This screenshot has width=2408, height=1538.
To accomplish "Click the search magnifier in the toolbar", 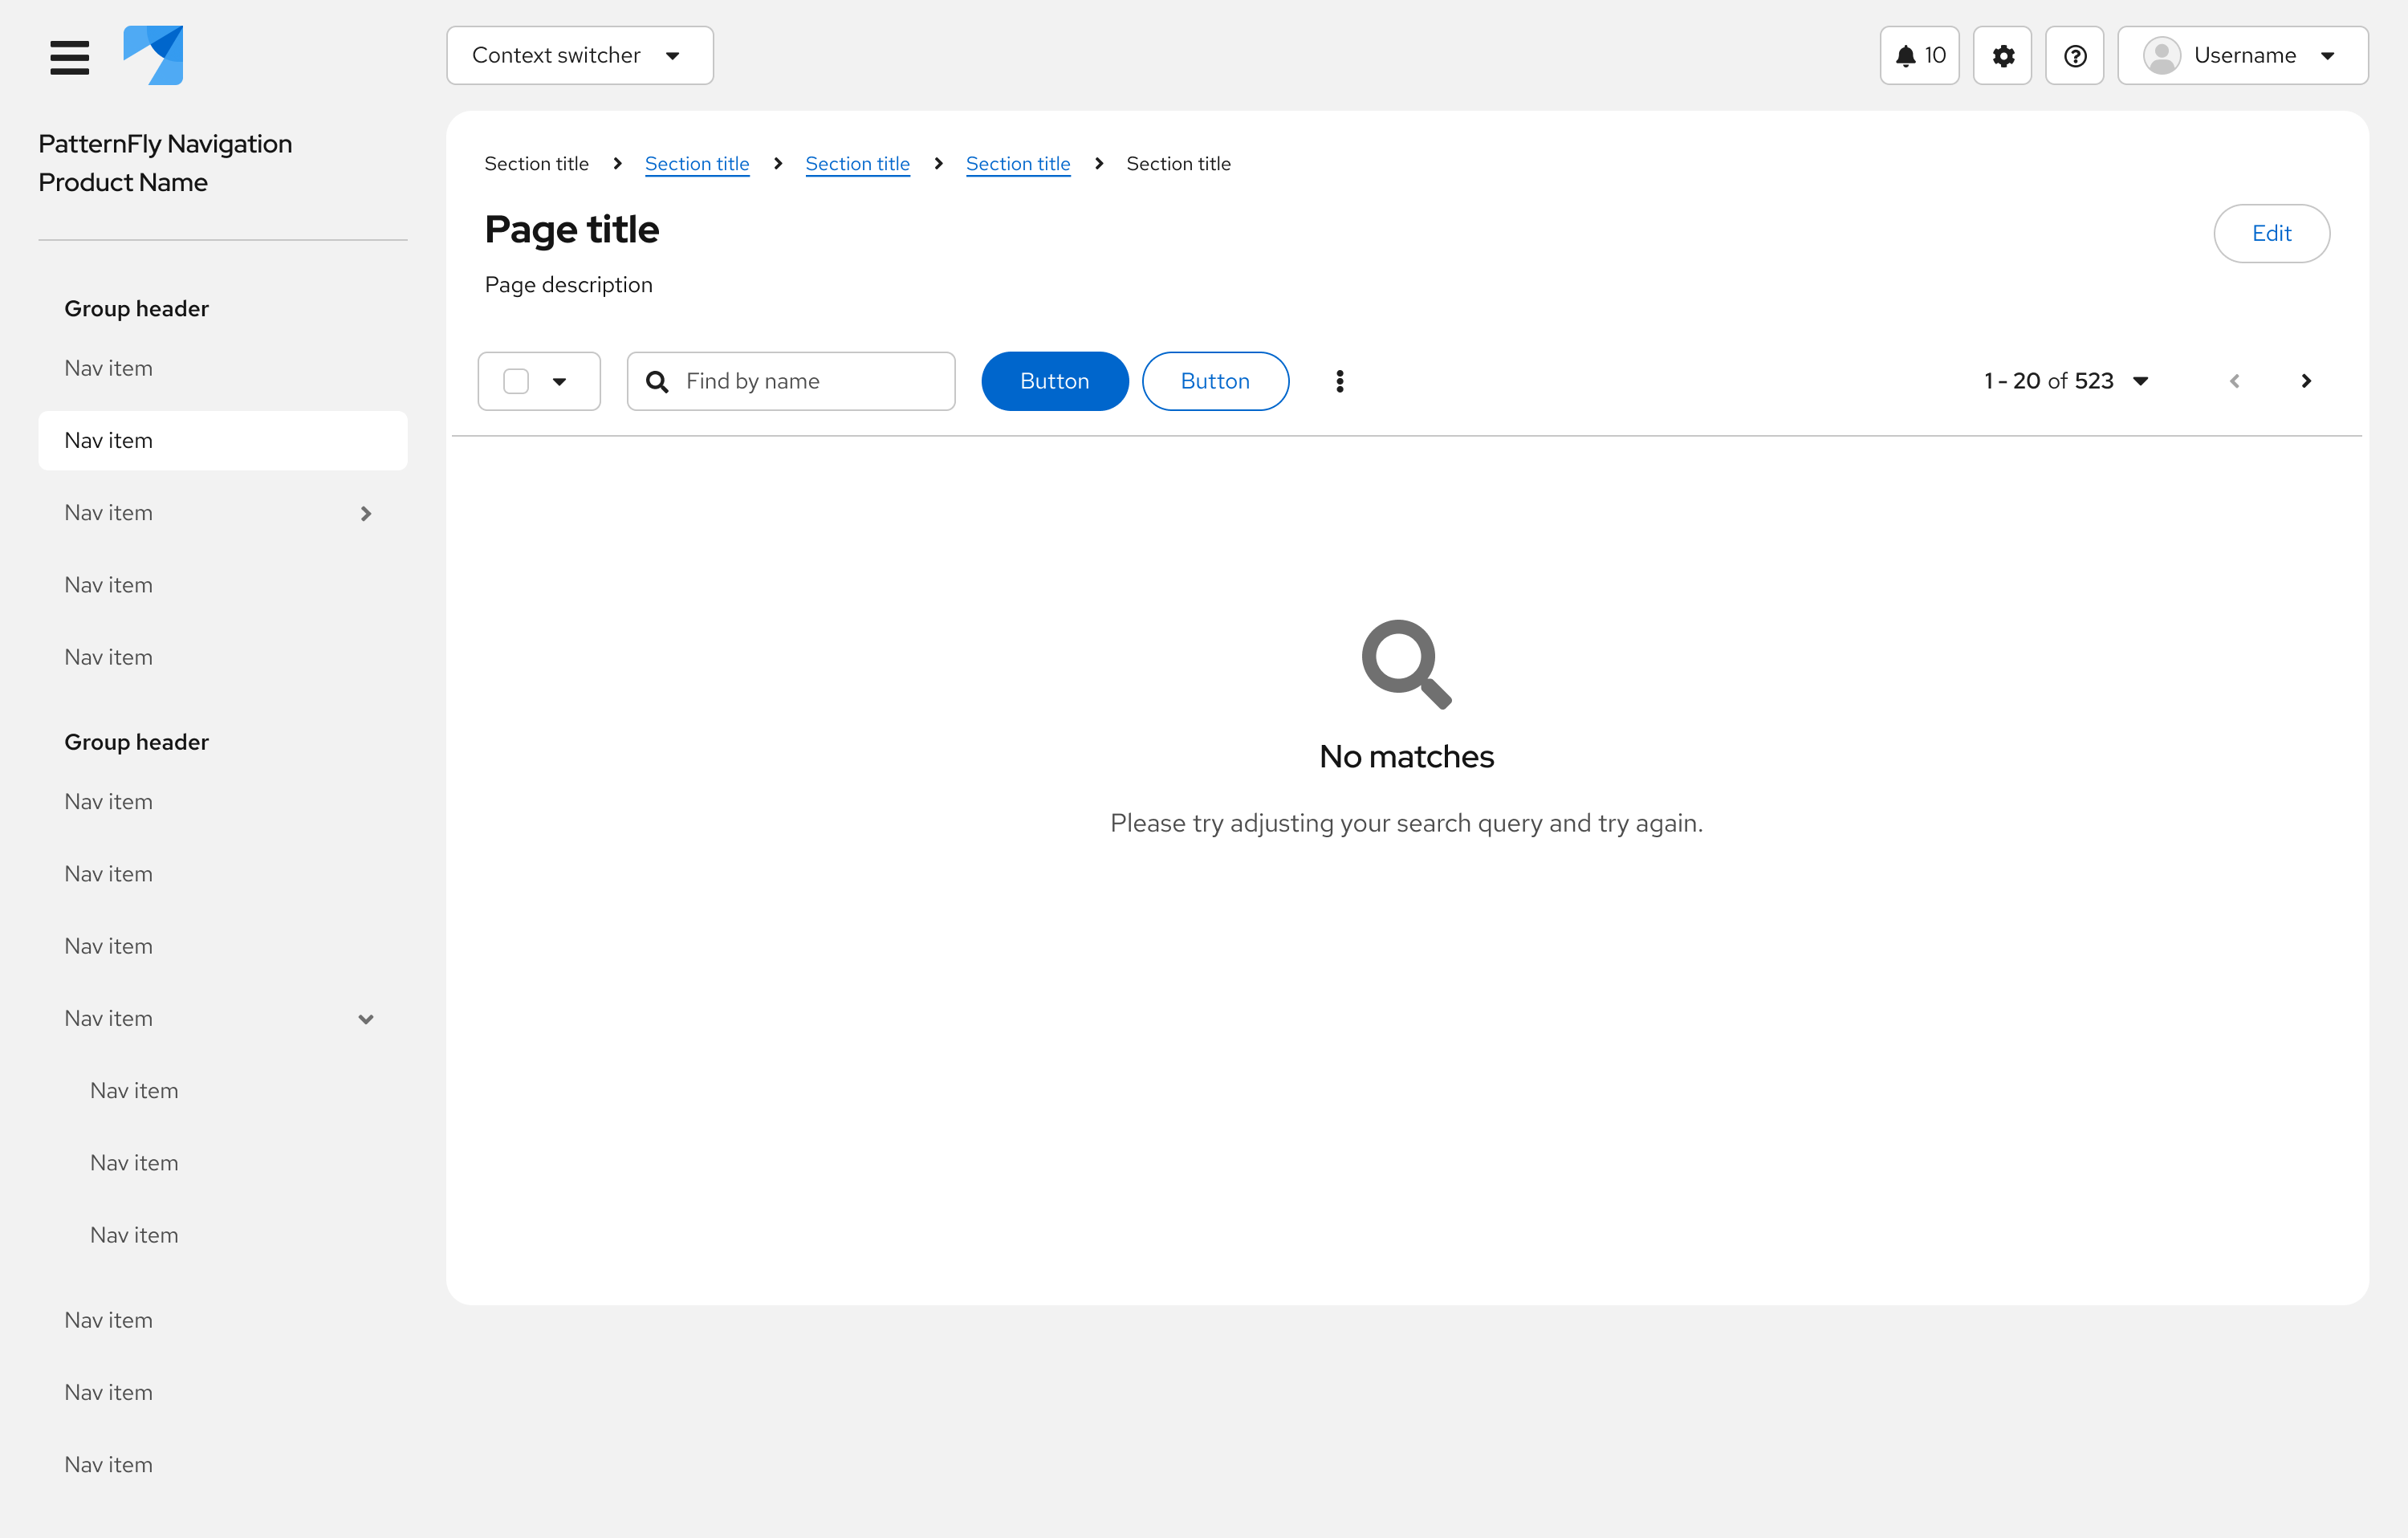I will 657,381.
